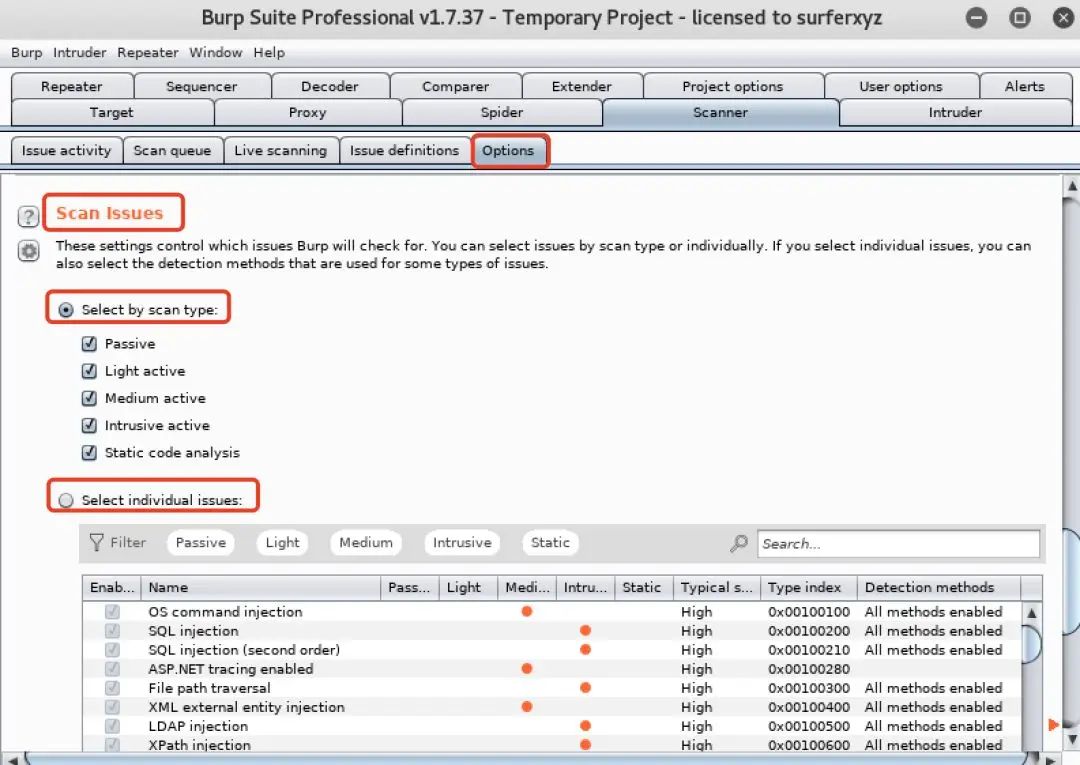
Task: Click the main panel scrollbar up arrow
Action: (1072, 186)
